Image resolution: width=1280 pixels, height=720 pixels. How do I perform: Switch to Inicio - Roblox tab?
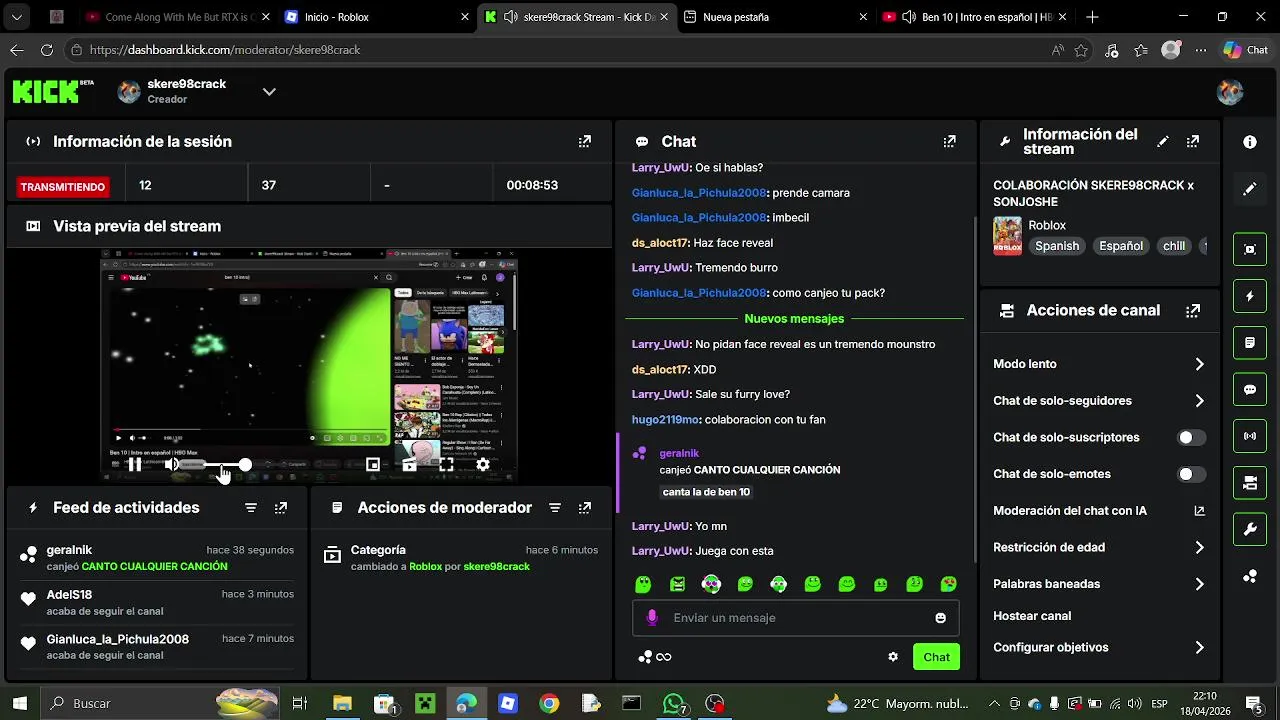[x=376, y=17]
